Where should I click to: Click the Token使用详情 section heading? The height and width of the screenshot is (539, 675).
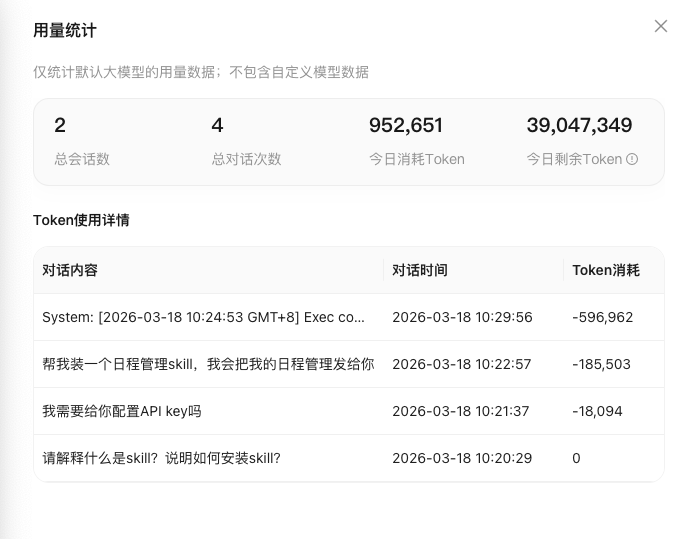click(81, 220)
